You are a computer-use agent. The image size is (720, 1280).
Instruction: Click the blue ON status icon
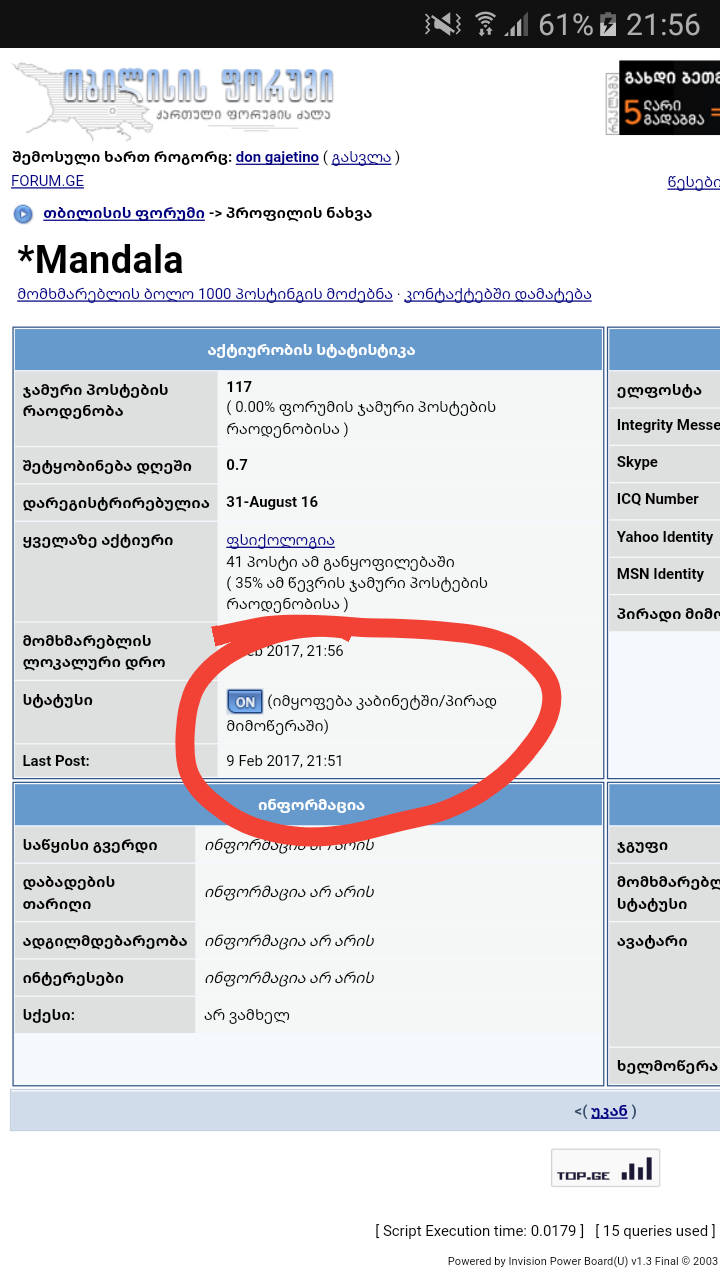click(245, 702)
